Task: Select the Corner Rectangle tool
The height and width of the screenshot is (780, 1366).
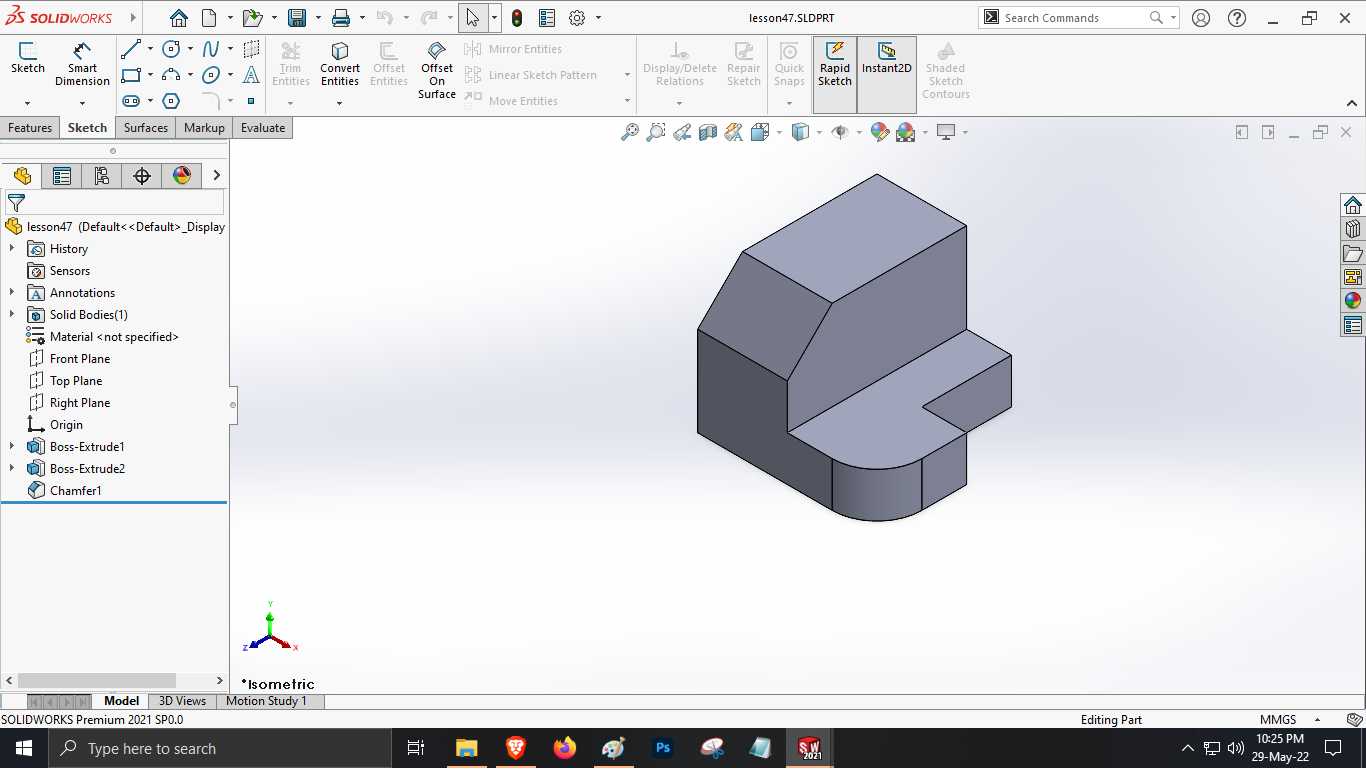Action: [131, 75]
